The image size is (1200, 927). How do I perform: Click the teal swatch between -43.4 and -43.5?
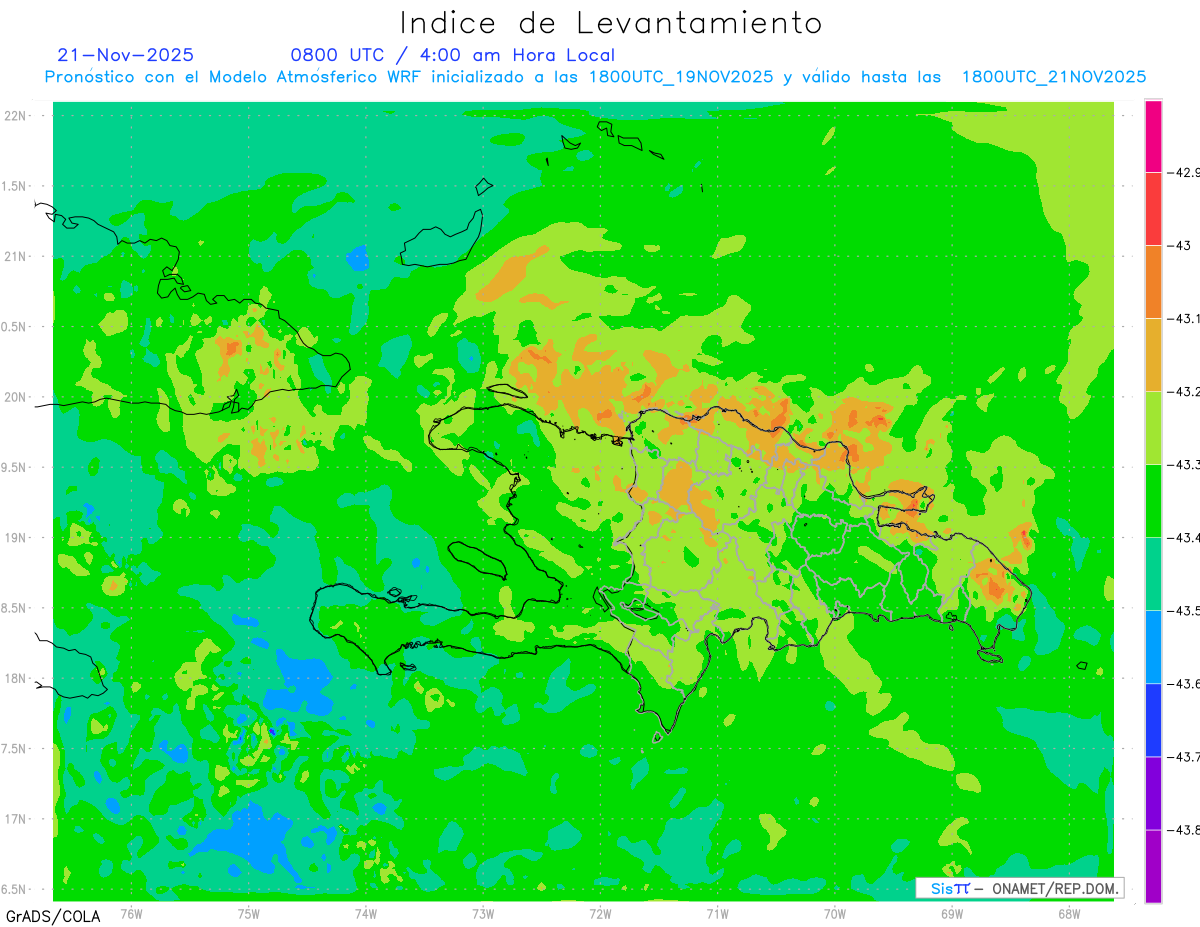coord(1153,574)
